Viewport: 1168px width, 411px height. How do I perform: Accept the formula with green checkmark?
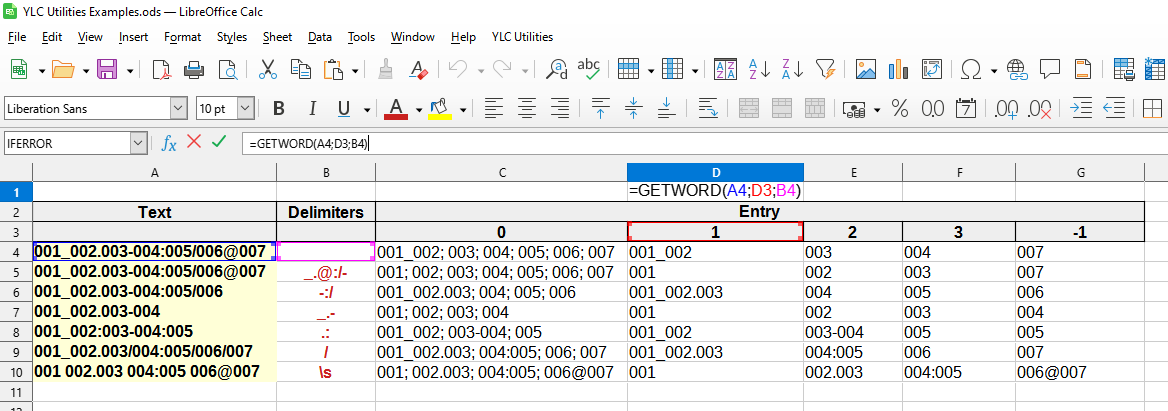(x=218, y=142)
